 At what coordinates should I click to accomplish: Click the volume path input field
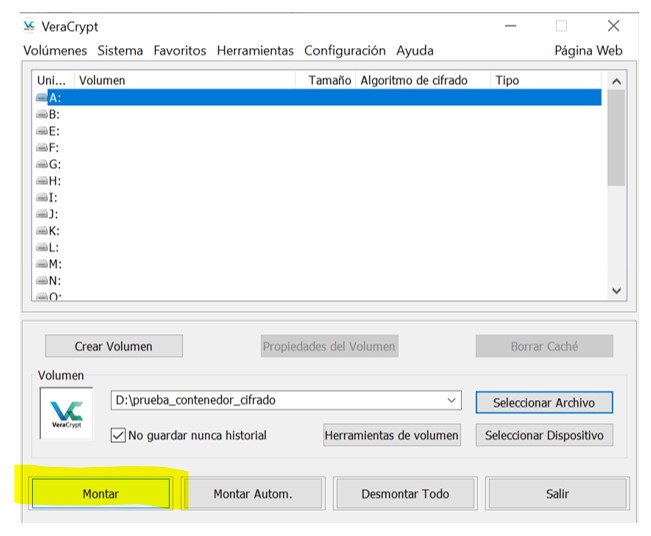[275, 400]
